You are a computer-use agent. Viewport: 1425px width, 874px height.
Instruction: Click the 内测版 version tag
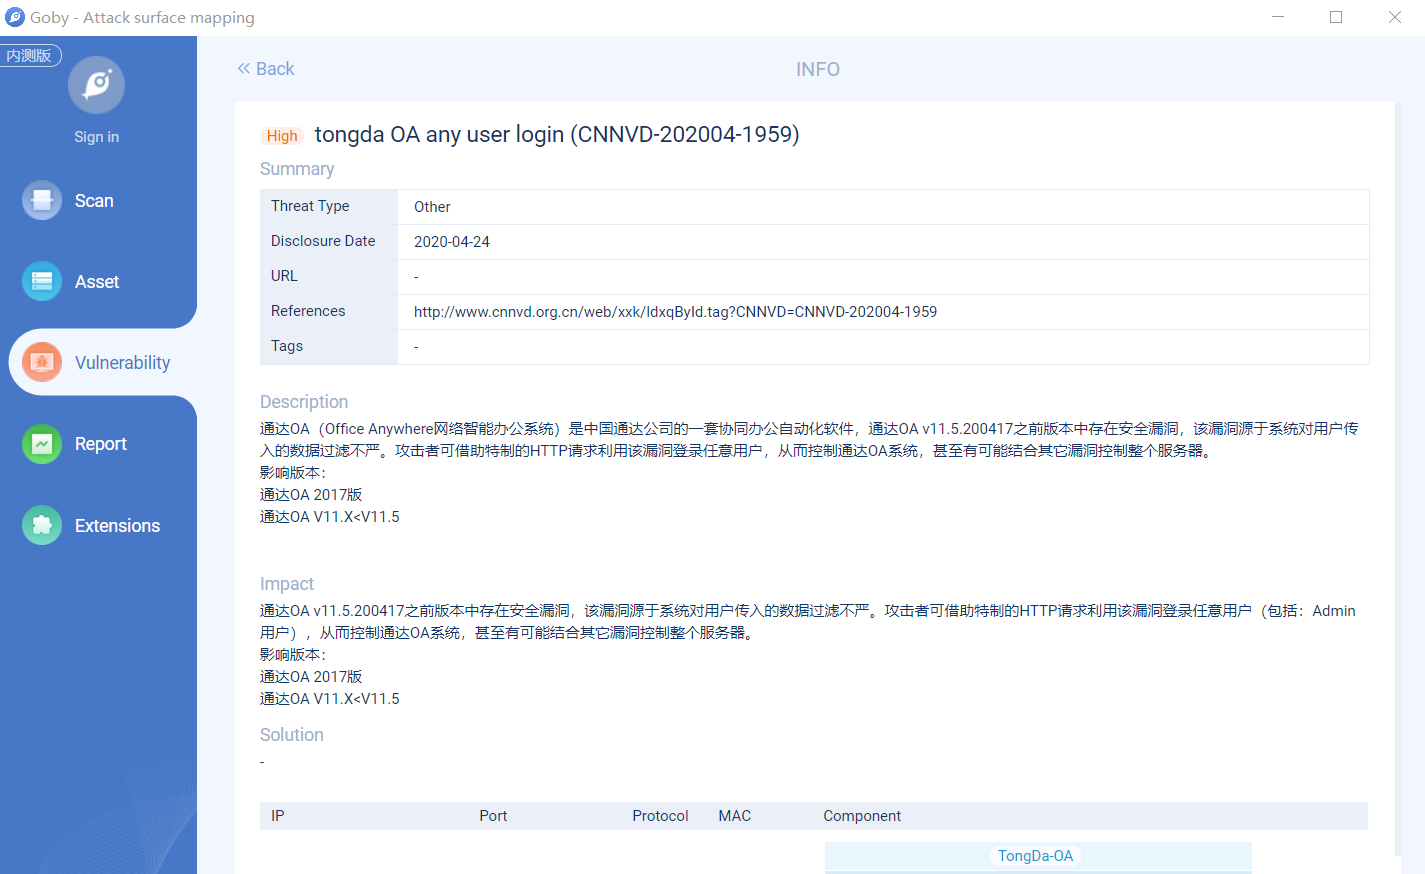point(30,55)
